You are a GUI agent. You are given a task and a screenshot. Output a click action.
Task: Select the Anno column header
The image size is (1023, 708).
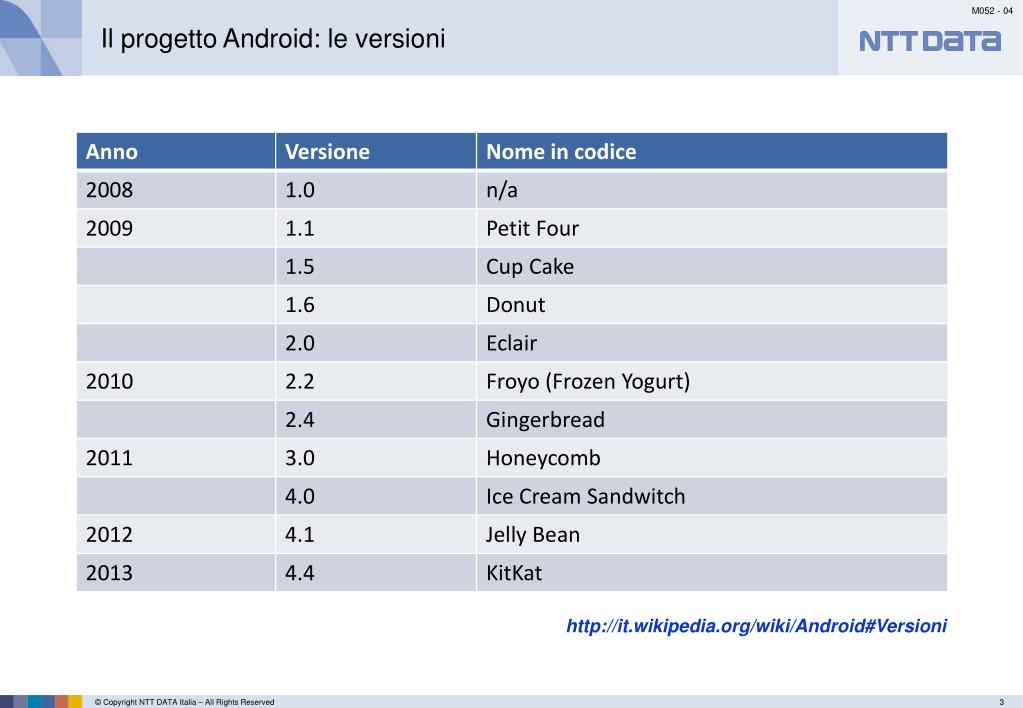coord(176,151)
